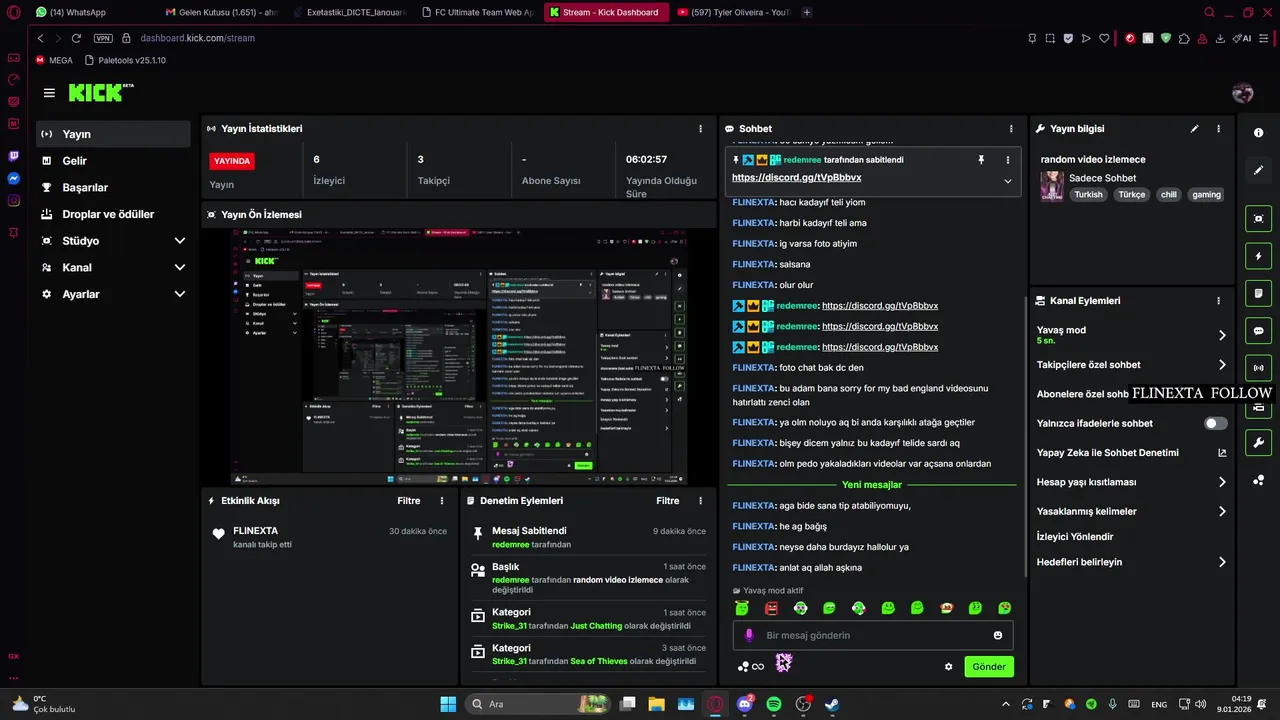Toggle stream preview widget in right strip
This screenshot has height=720, width=1280.
[1258, 219]
